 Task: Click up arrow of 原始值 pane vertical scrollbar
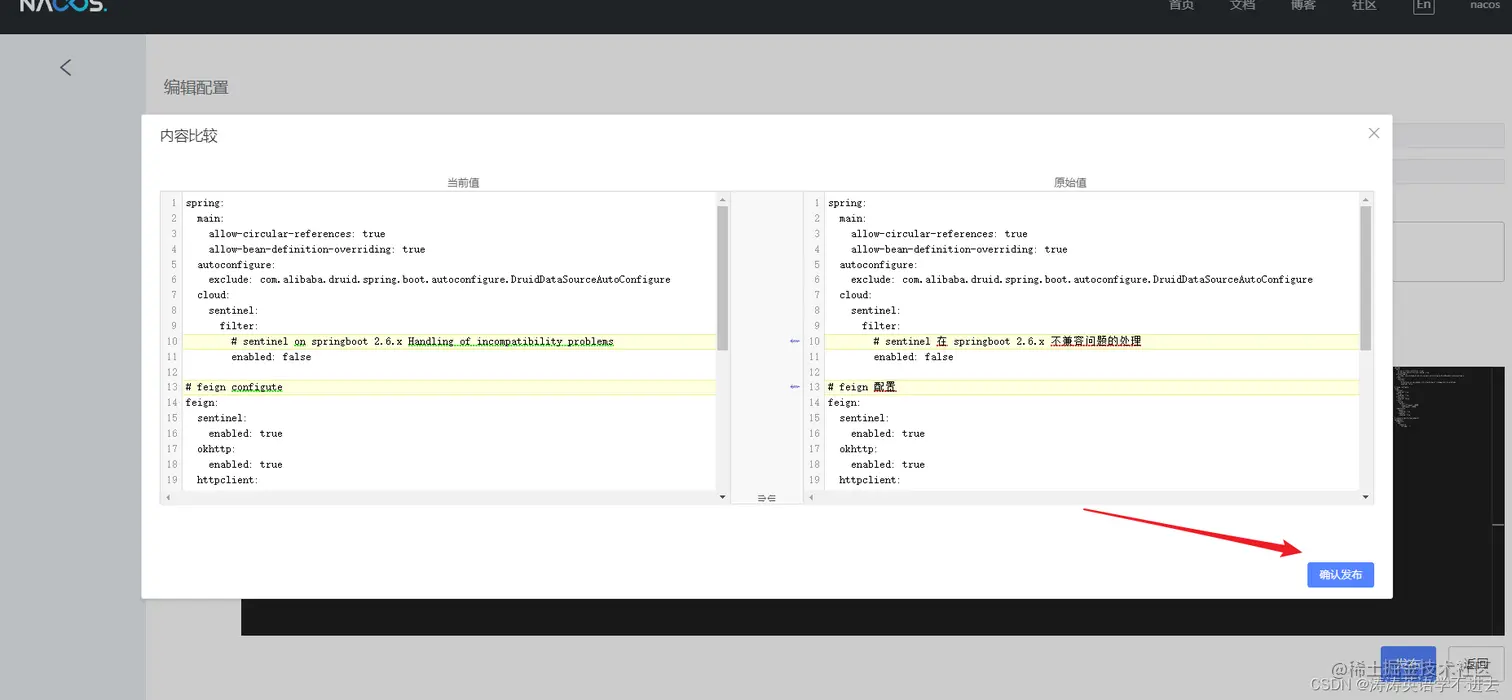pos(1366,200)
